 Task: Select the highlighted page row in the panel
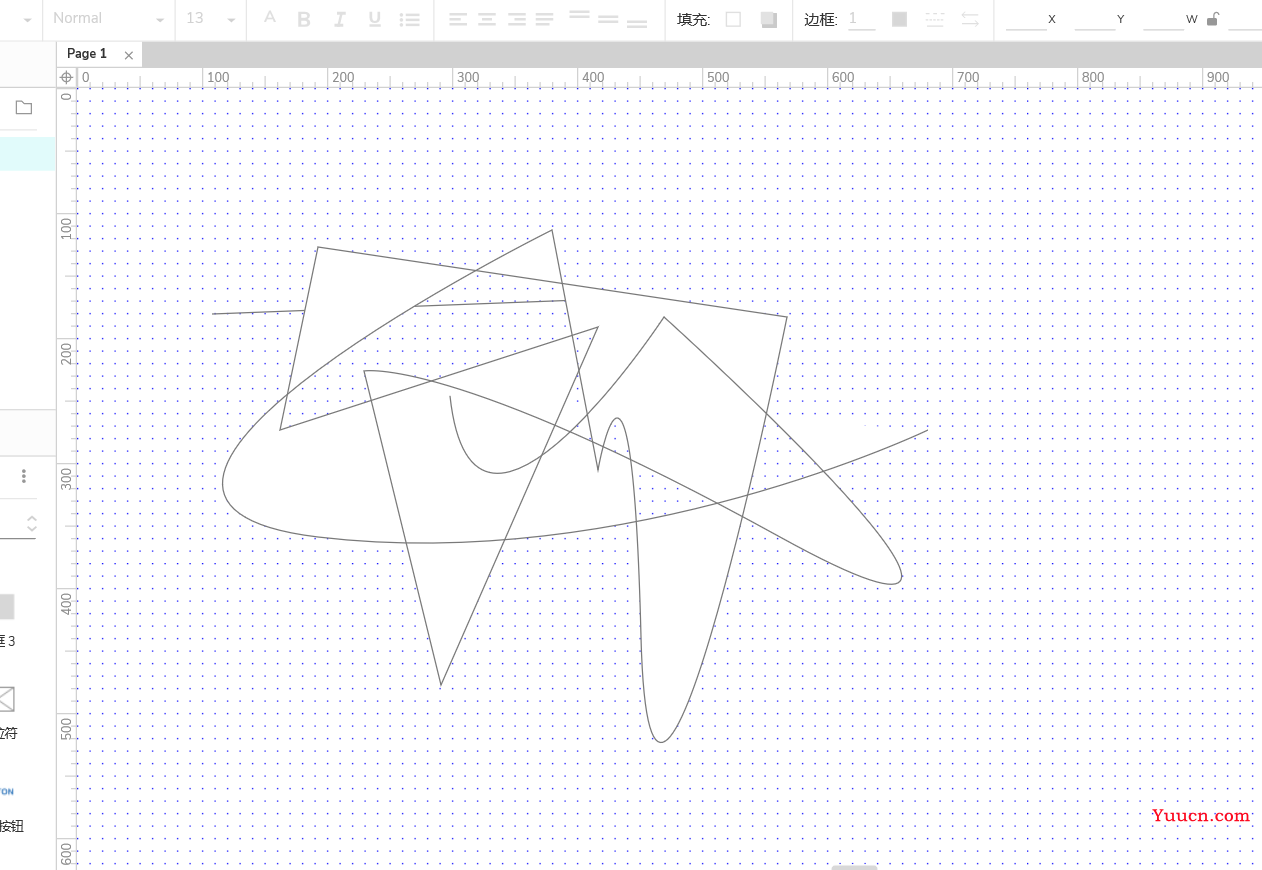click(28, 154)
